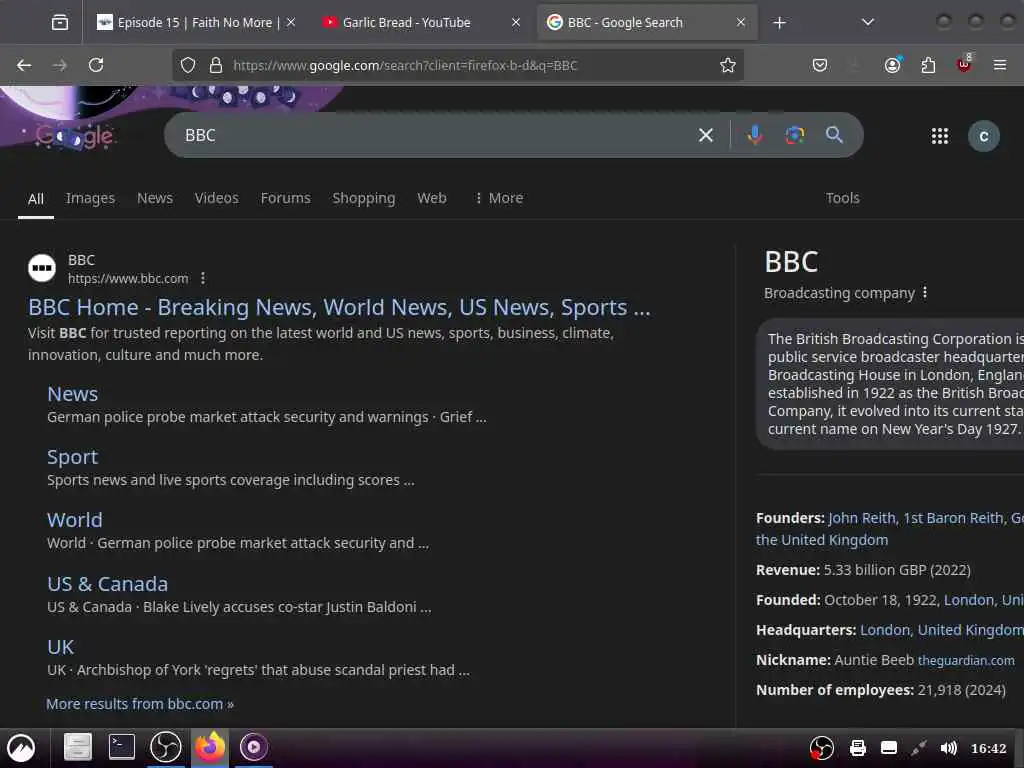
Task: Close the Garlic Bread YouTube tab
Action: tap(516, 23)
